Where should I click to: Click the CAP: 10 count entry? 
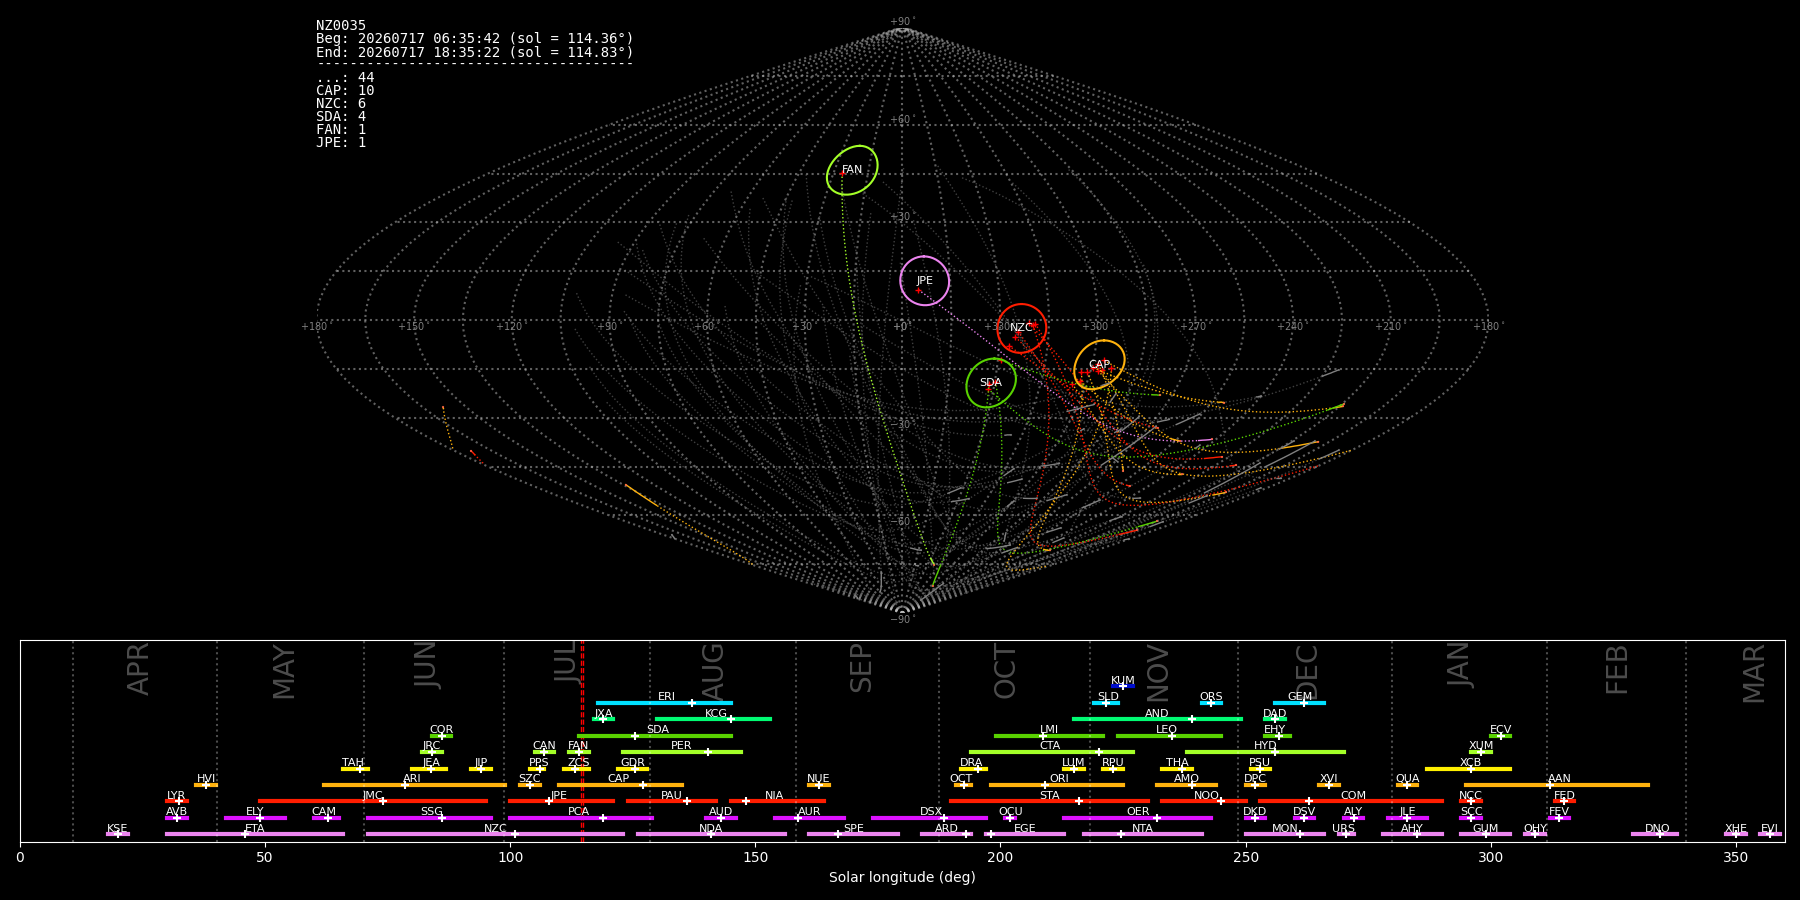click(345, 91)
